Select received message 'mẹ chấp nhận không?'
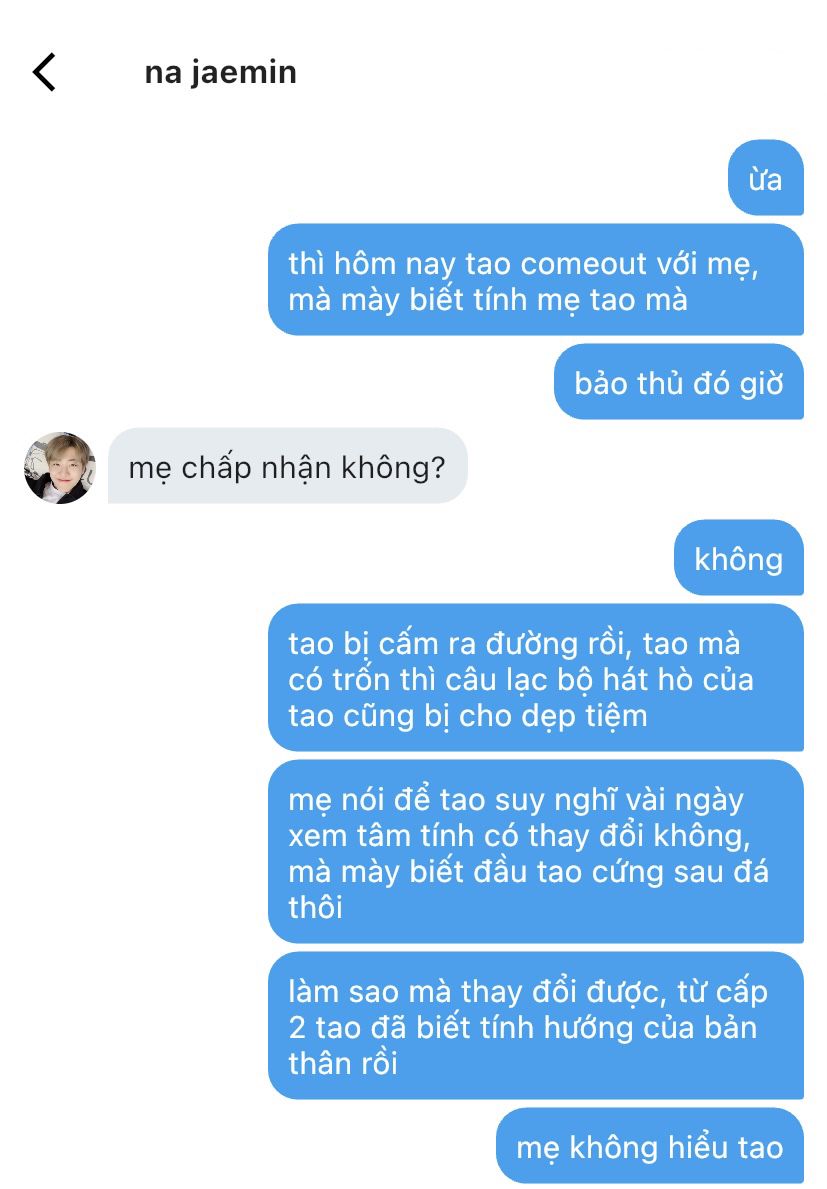The width and height of the screenshot is (827, 1189). coord(287,466)
